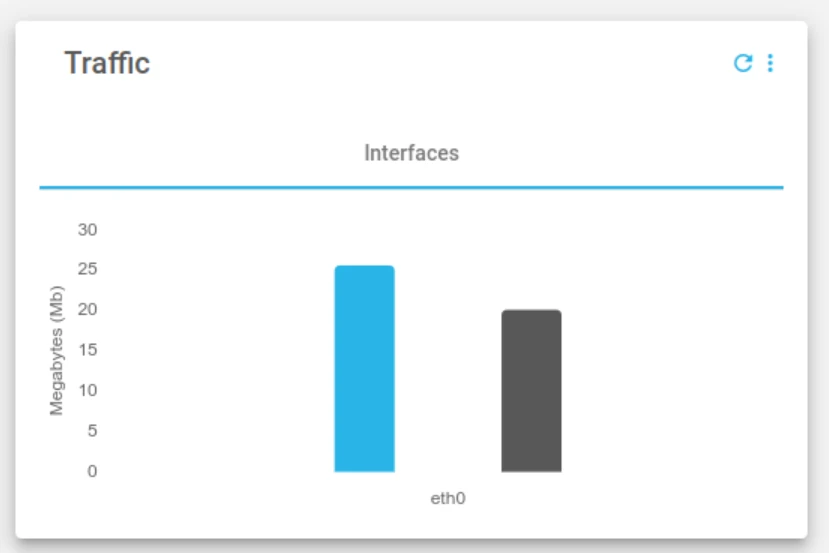Image resolution: width=829 pixels, height=553 pixels.
Task: Open the three-dot more options menu
Action: point(770,63)
